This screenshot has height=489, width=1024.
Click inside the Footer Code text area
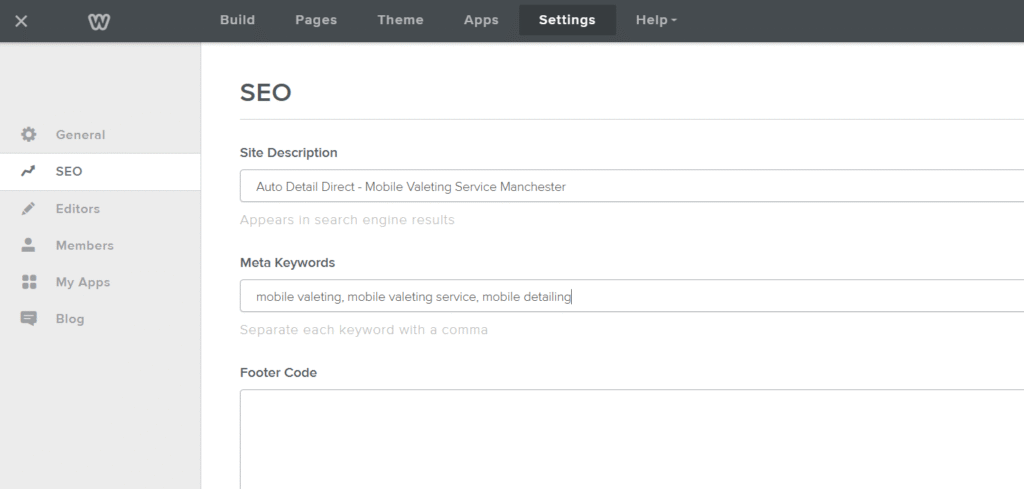pyautogui.click(x=630, y=438)
